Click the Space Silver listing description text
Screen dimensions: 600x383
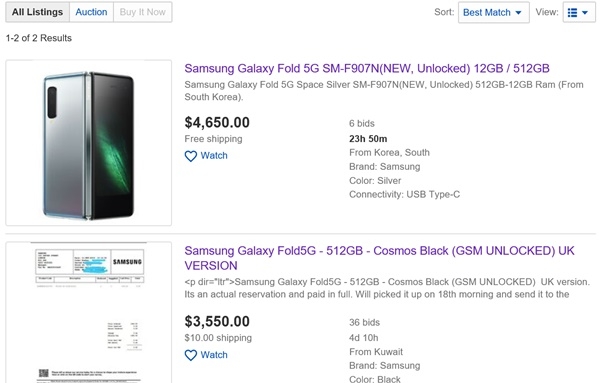point(384,91)
